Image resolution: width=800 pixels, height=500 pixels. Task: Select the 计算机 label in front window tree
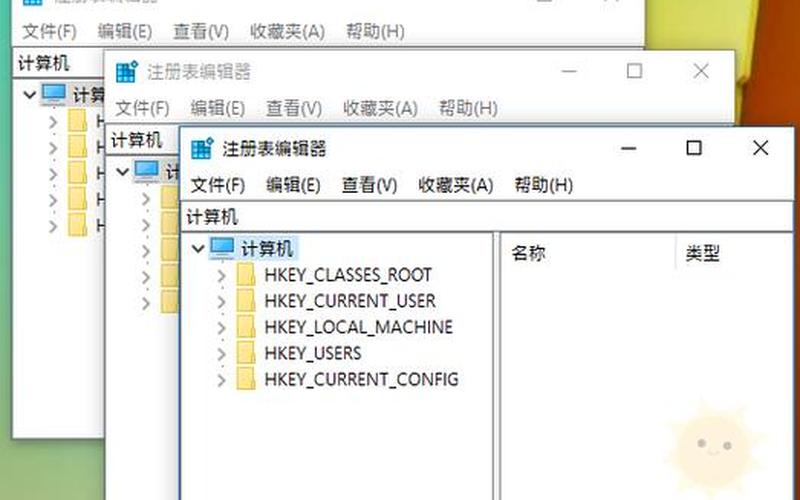point(267,249)
